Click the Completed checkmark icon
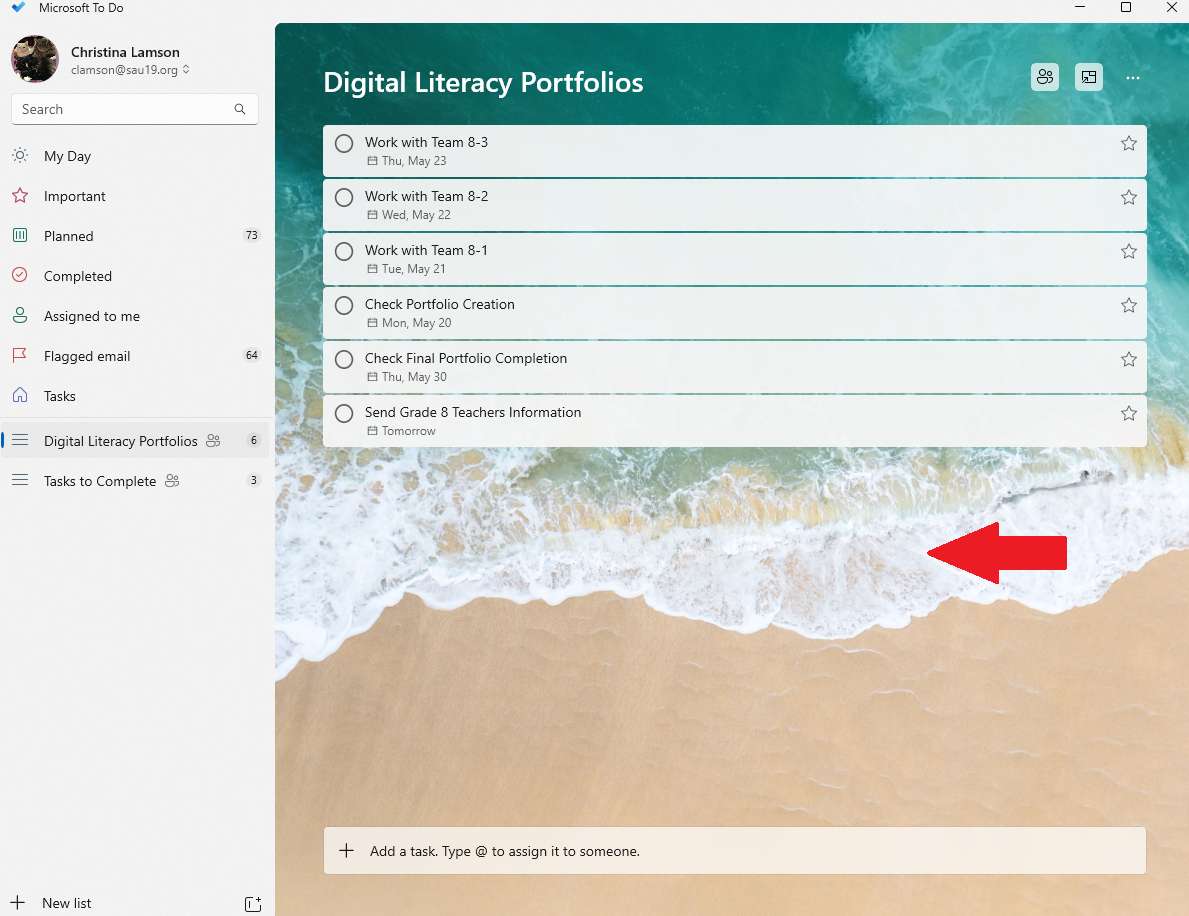 (x=20, y=275)
